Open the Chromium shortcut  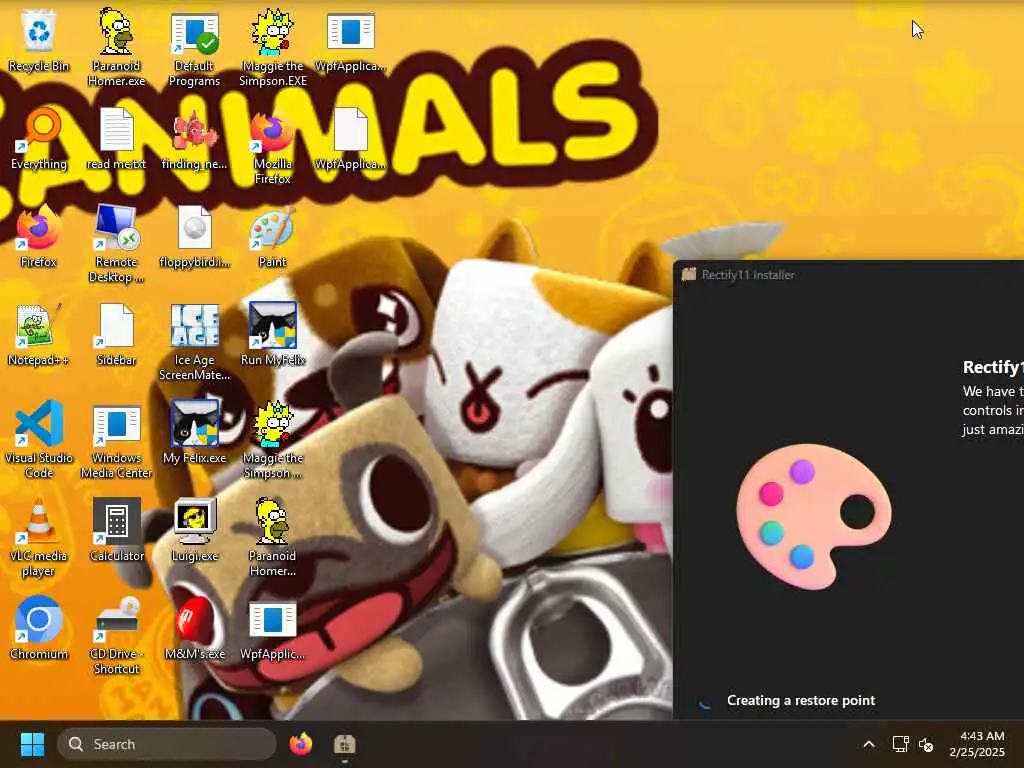tap(39, 628)
